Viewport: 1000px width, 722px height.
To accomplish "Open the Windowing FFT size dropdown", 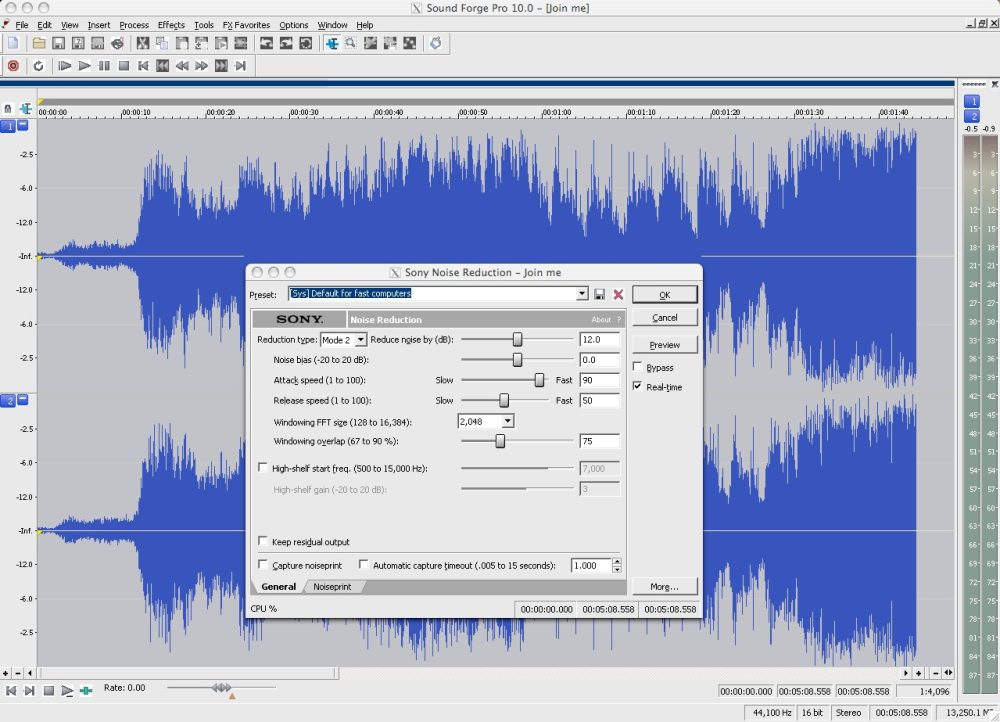I will (x=508, y=422).
